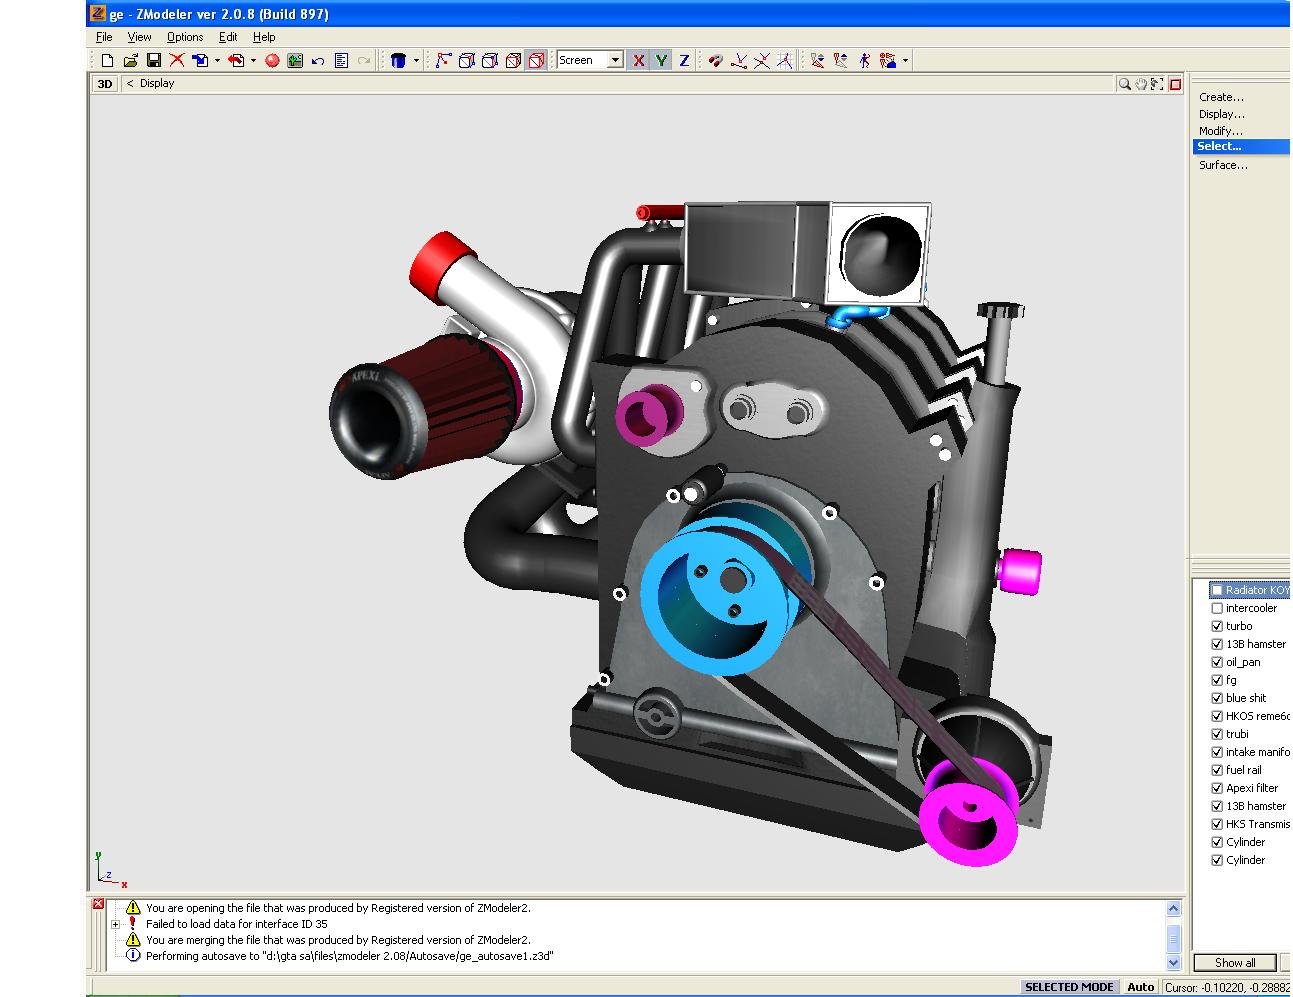The image size is (1293, 997).
Task: Open the last toolbar icon dropdown arrow
Action: (x=905, y=61)
